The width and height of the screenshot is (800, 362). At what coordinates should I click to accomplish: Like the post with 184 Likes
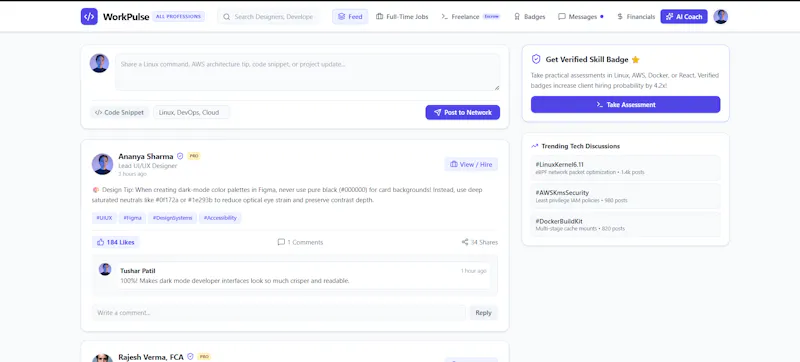pos(115,242)
